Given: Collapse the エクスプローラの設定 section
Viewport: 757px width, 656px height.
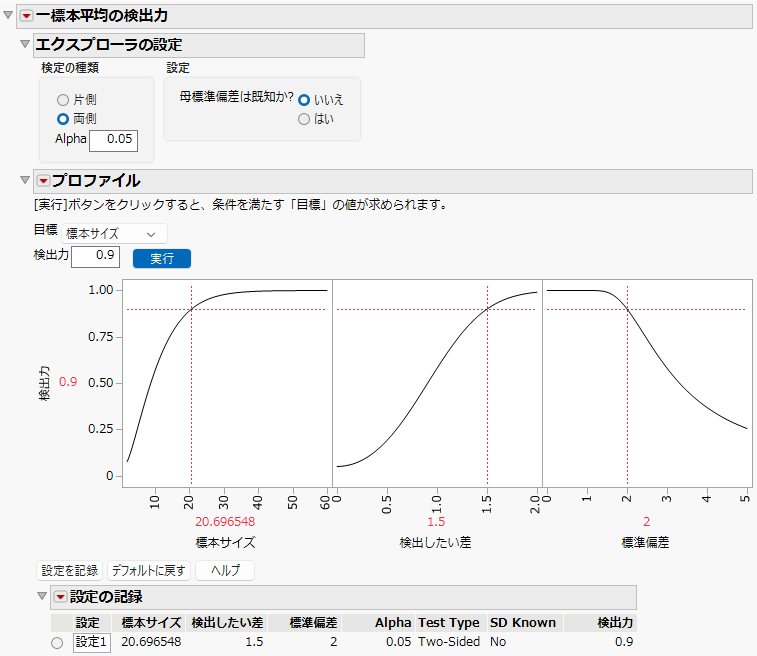Looking at the screenshot, I should tap(25, 44).
